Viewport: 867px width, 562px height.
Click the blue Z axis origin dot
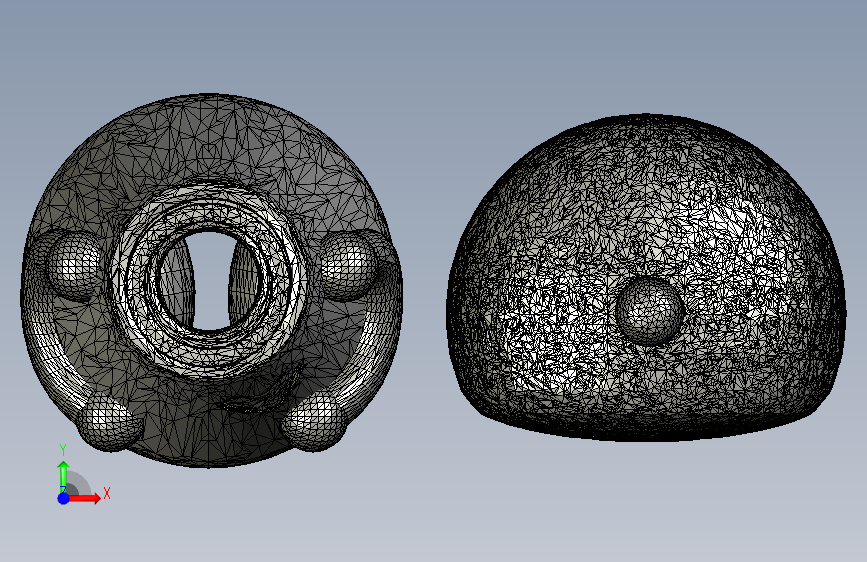pyautogui.click(x=63, y=498)
